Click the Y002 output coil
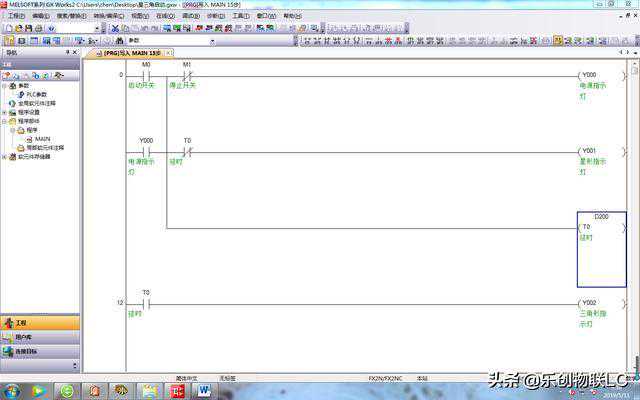The width and height of the screenshot is (640, 400). coord(588,302)
